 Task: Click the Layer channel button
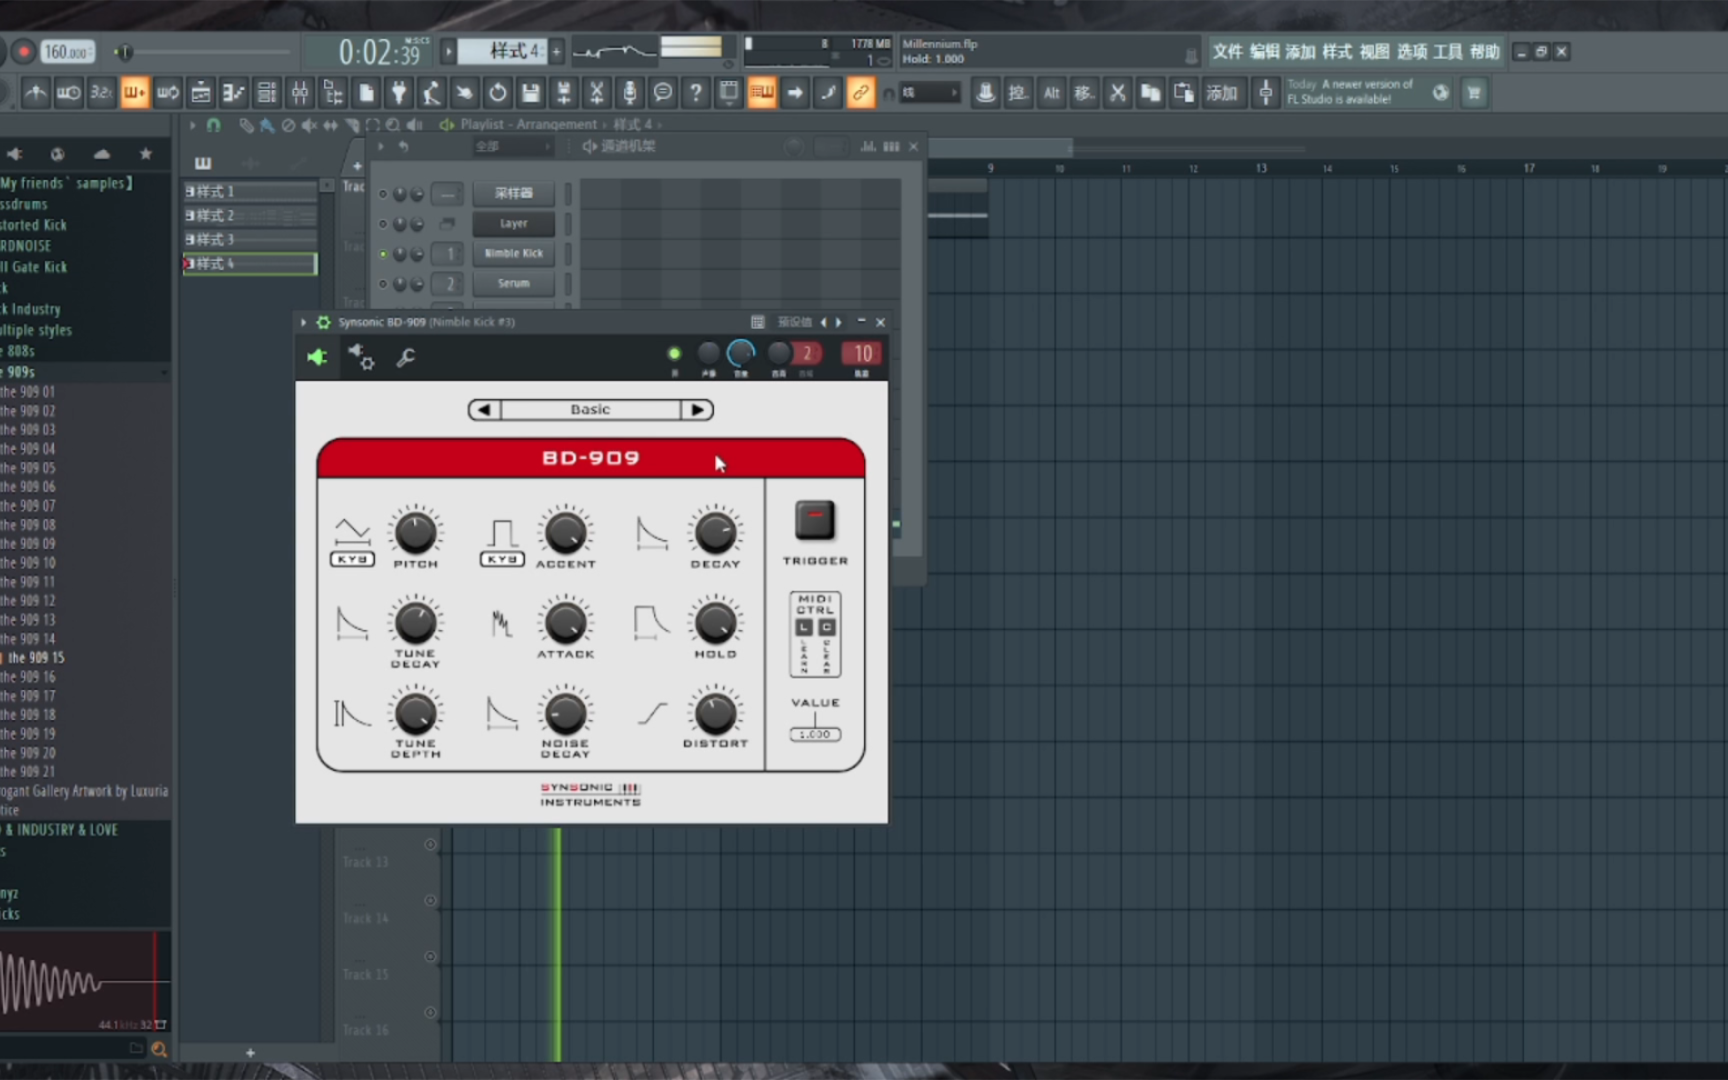click(514, 223)
